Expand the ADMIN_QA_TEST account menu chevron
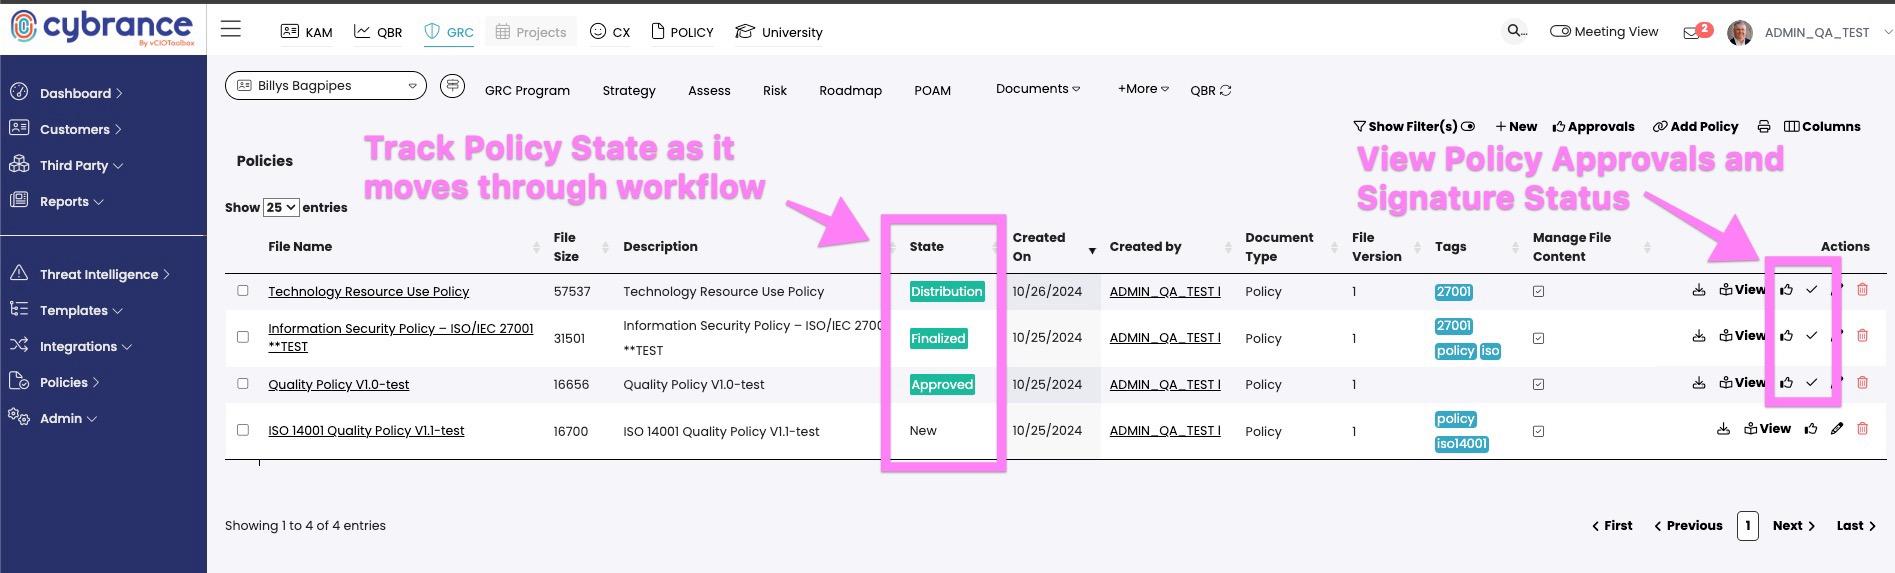This screenshot has height=573, width=1895. coord(1888,32)
